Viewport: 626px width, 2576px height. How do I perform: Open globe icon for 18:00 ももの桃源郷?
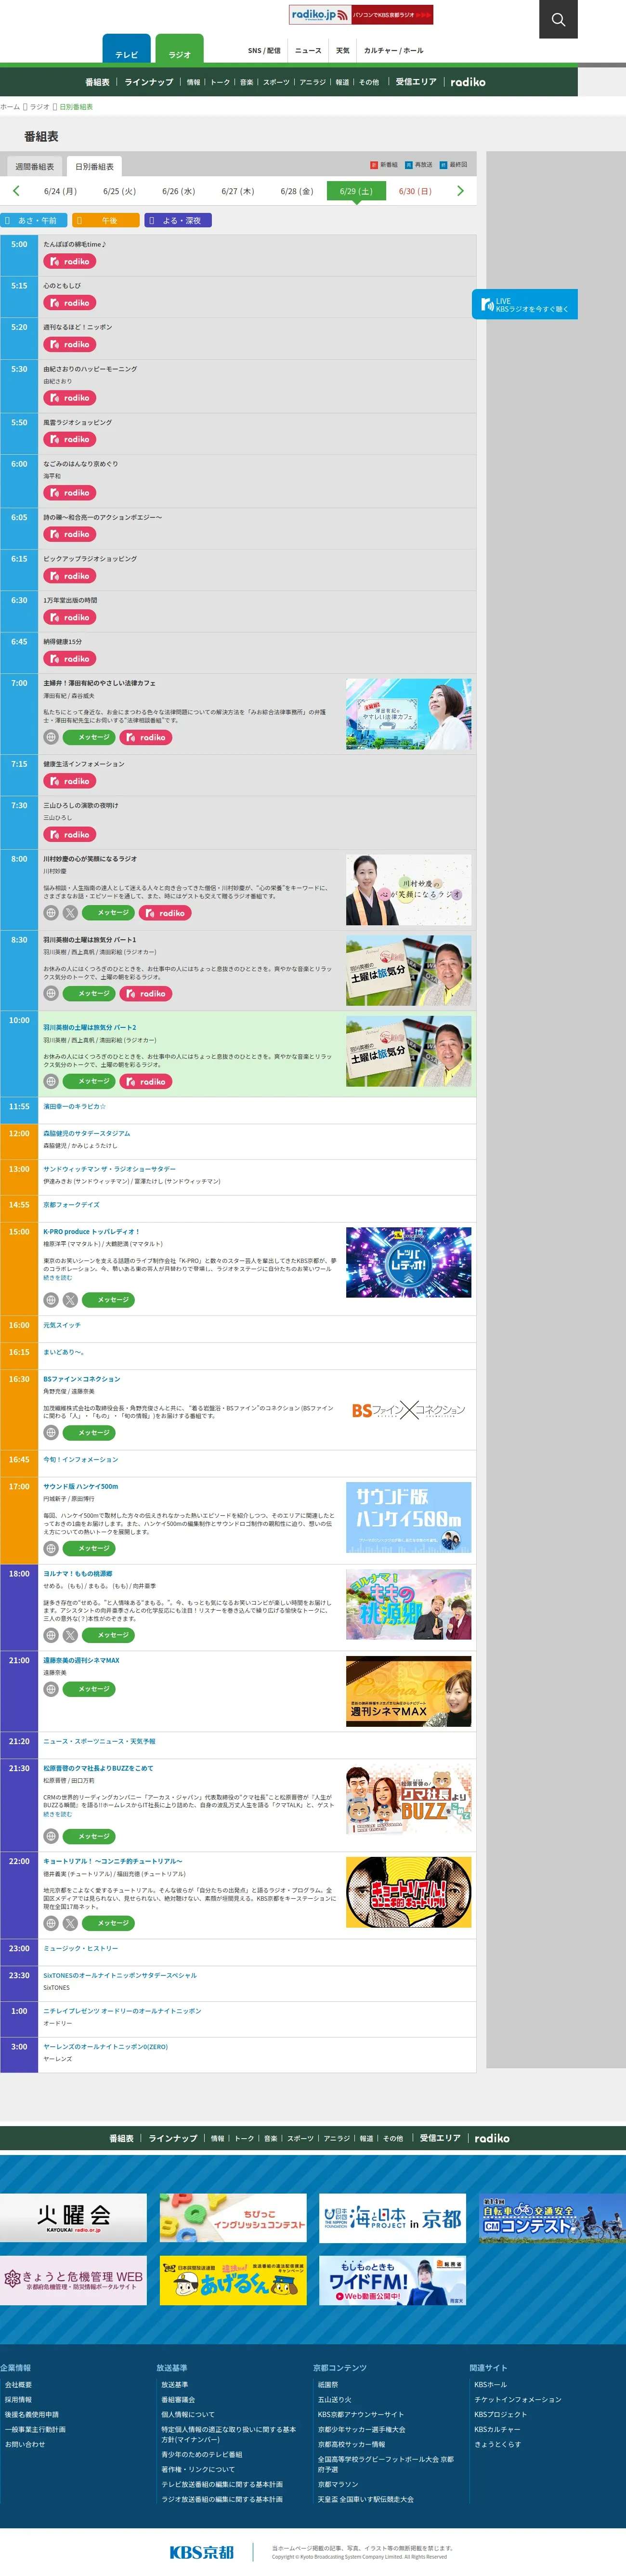click(x=51, y=1636)
